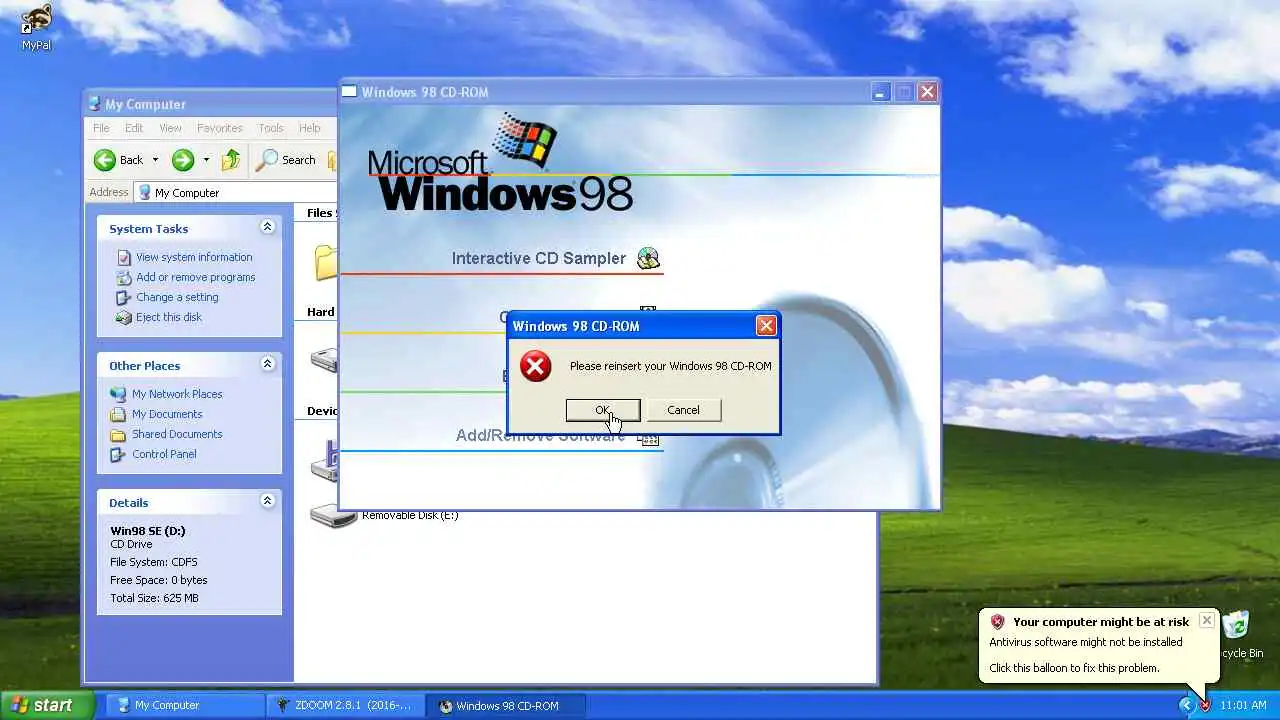Click the Add/Remove Software icon
The image size is (1280, 720).
pos(650,440)
